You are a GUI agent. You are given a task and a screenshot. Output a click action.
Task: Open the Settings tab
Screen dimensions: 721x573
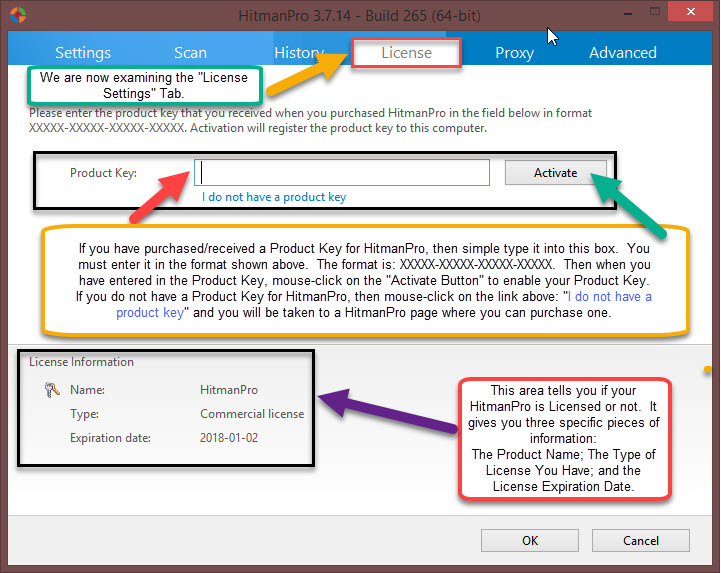83,52
